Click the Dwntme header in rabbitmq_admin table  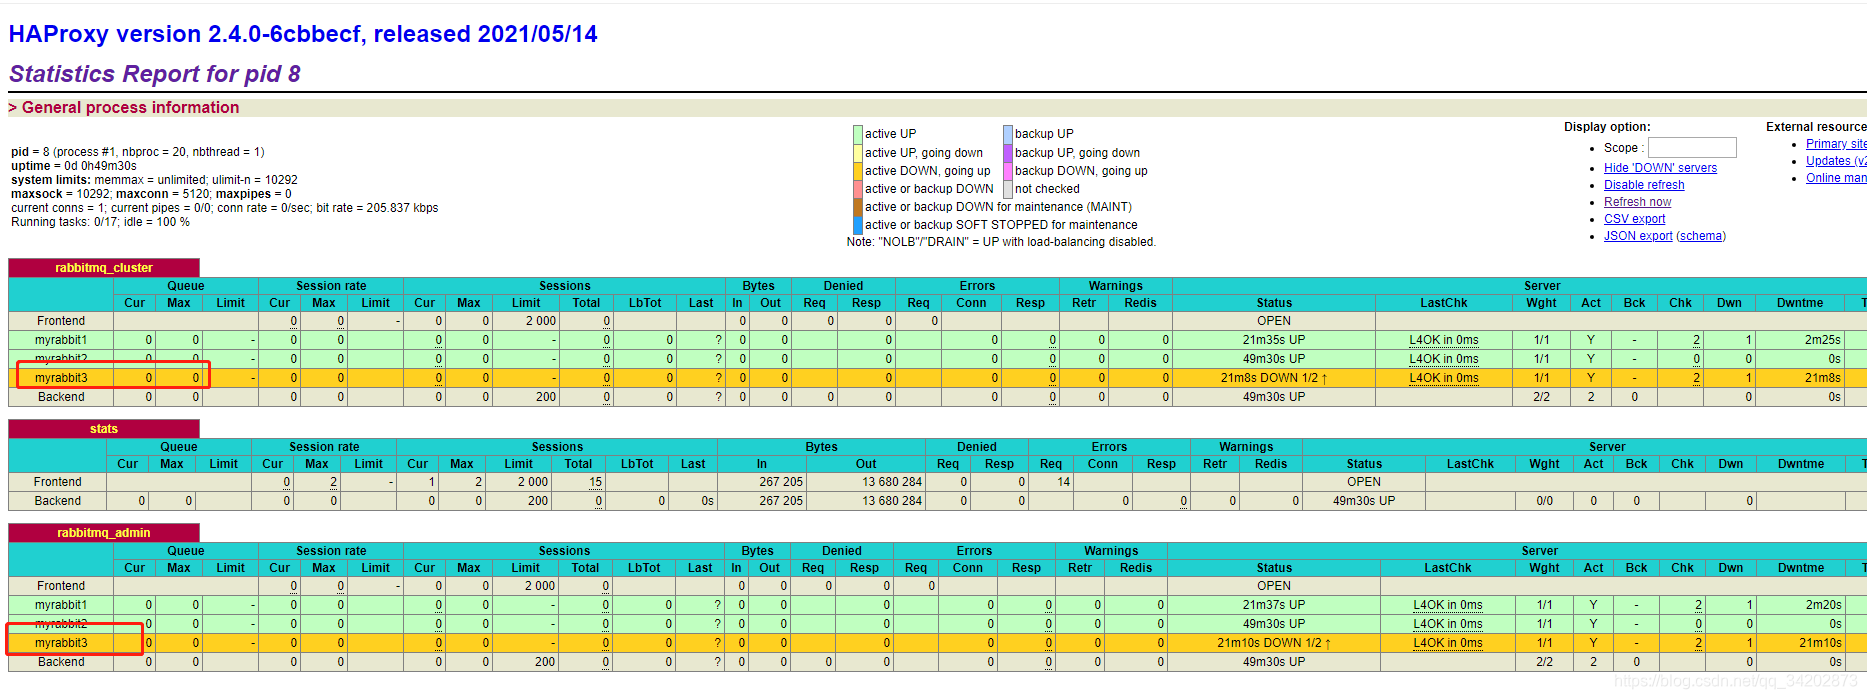pos(1800,568)
